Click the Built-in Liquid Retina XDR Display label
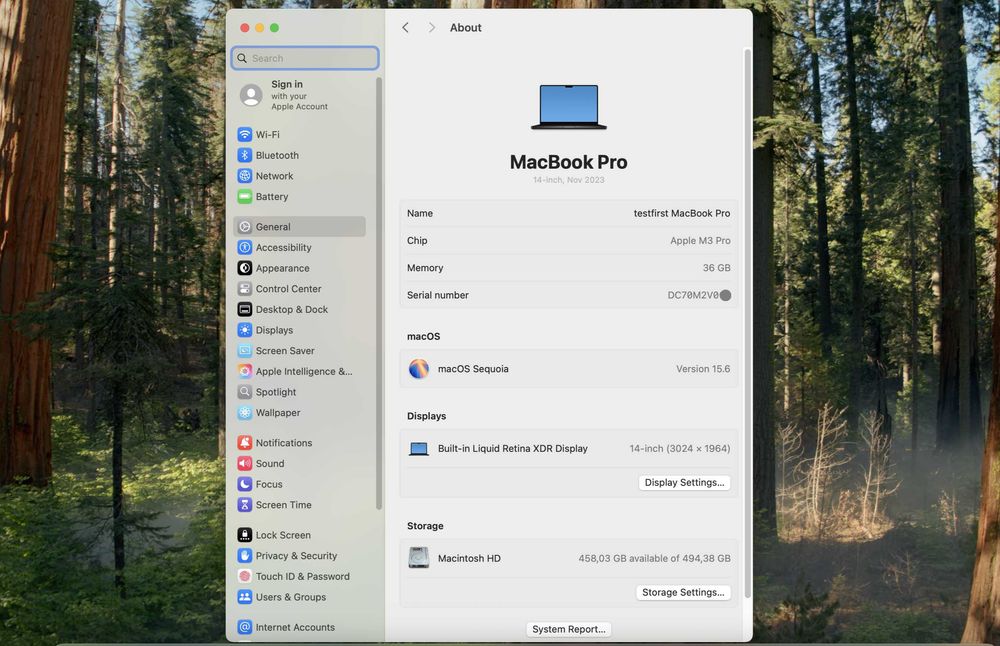Viewport: 1000px width, 646px height. [513, 449]
